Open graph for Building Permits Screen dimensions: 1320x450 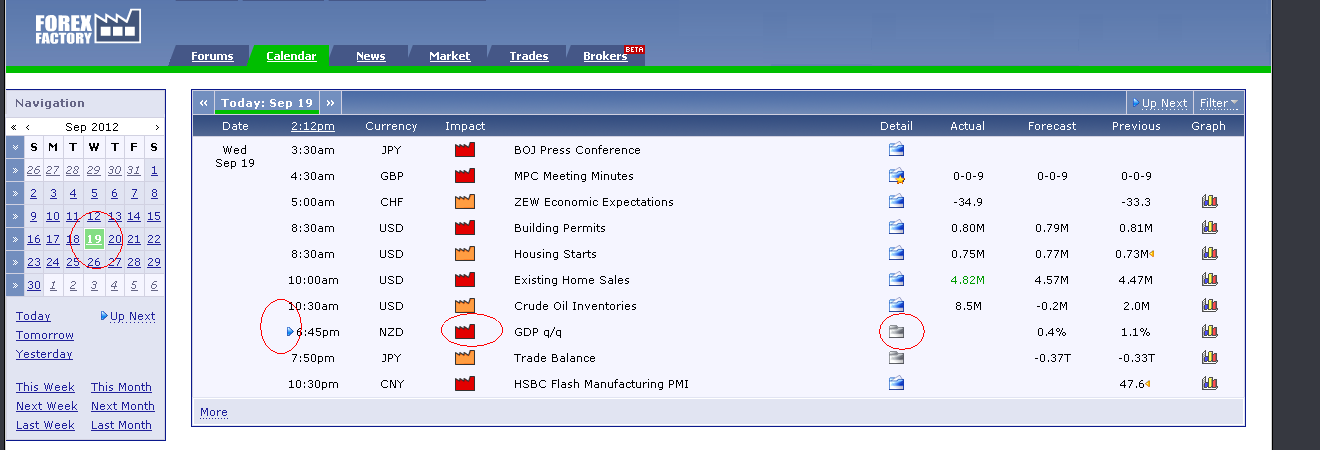coord(1209,228)
